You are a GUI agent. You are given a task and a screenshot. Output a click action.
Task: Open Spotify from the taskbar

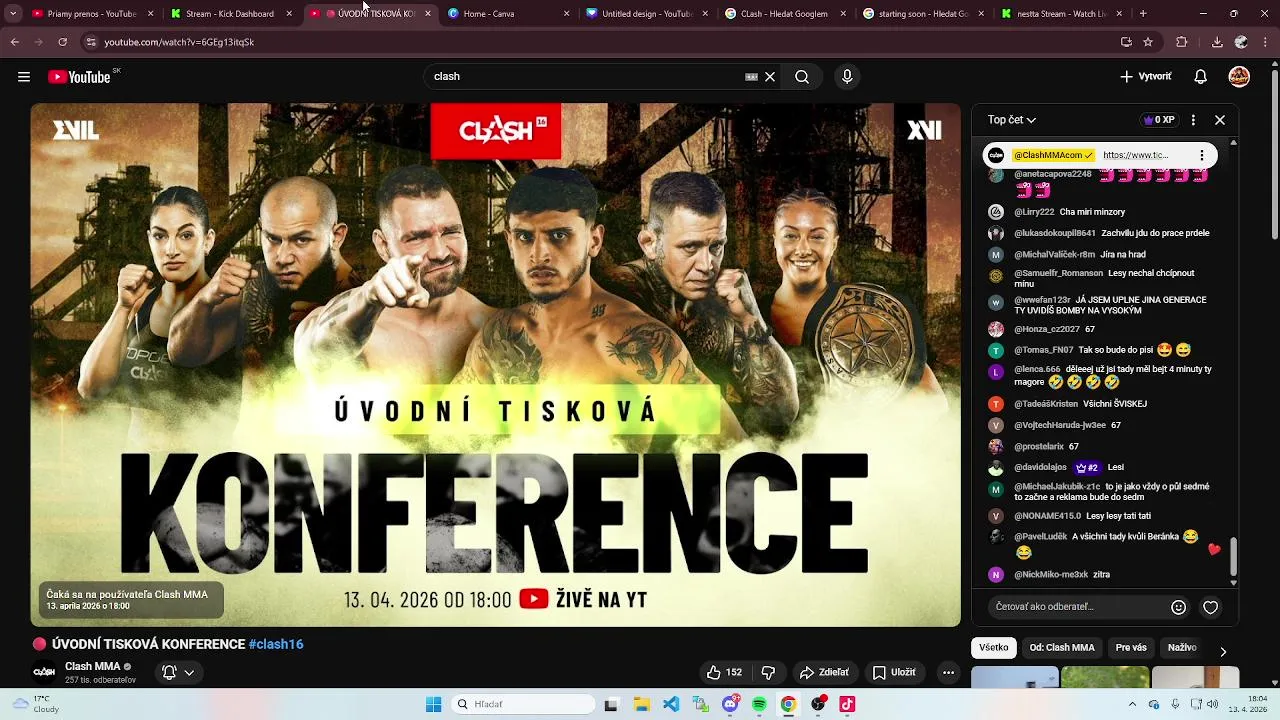[759, 704]
